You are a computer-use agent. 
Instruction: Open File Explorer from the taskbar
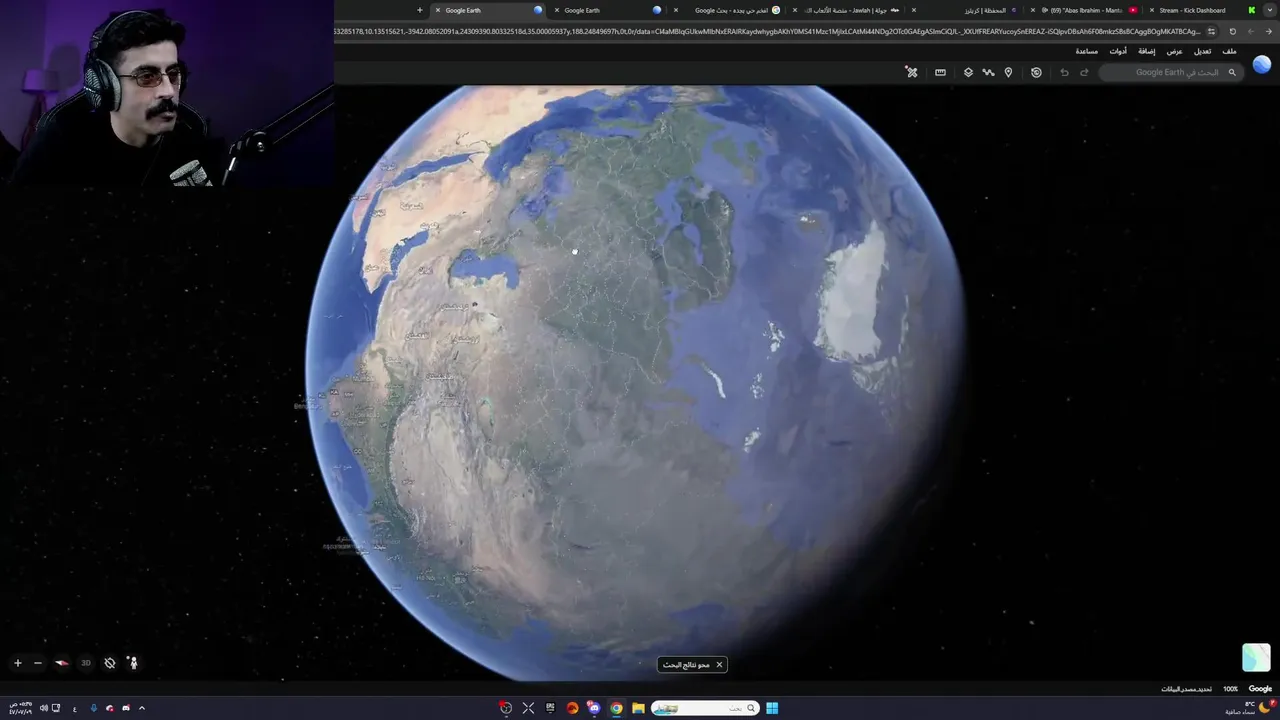click(638, 708)
